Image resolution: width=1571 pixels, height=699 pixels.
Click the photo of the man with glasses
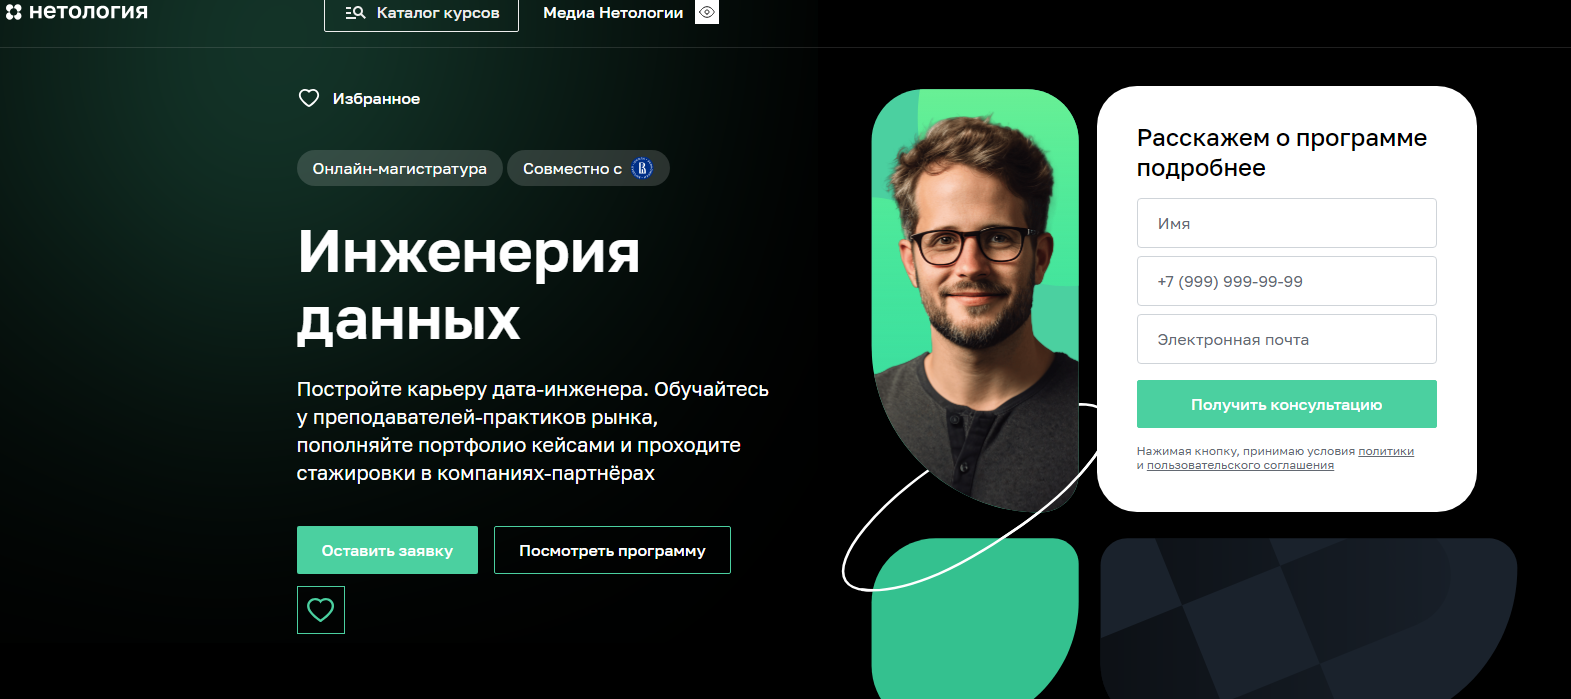coord(975,300)
